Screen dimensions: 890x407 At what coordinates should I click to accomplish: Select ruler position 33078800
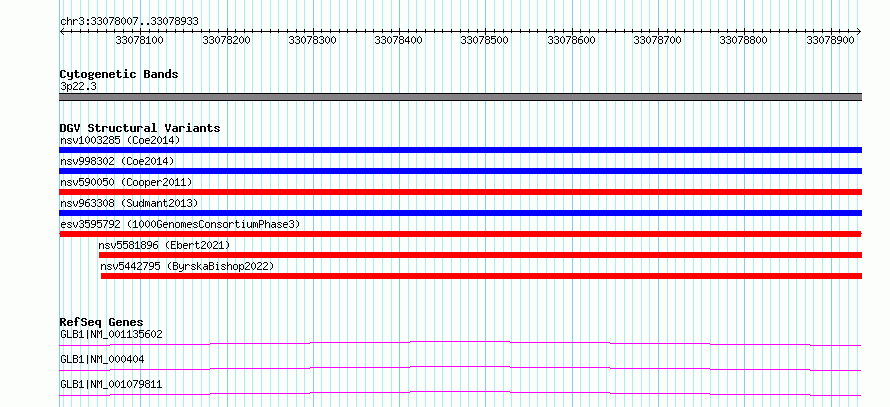coord(744,40)
